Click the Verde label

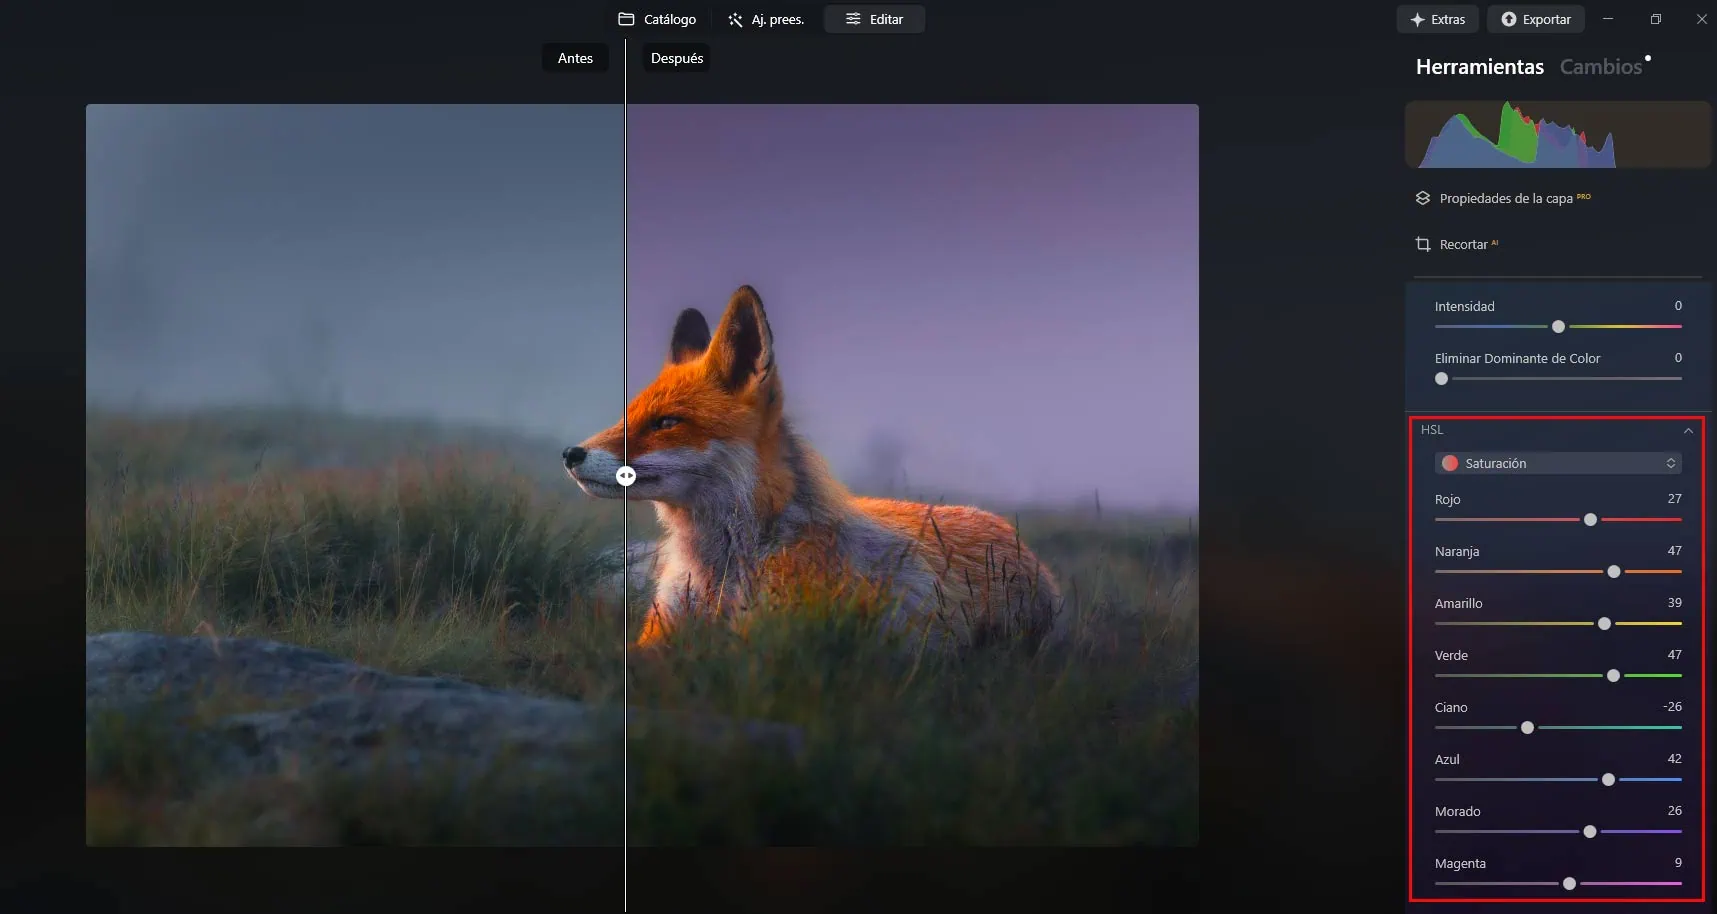(x=1451, y=656)
